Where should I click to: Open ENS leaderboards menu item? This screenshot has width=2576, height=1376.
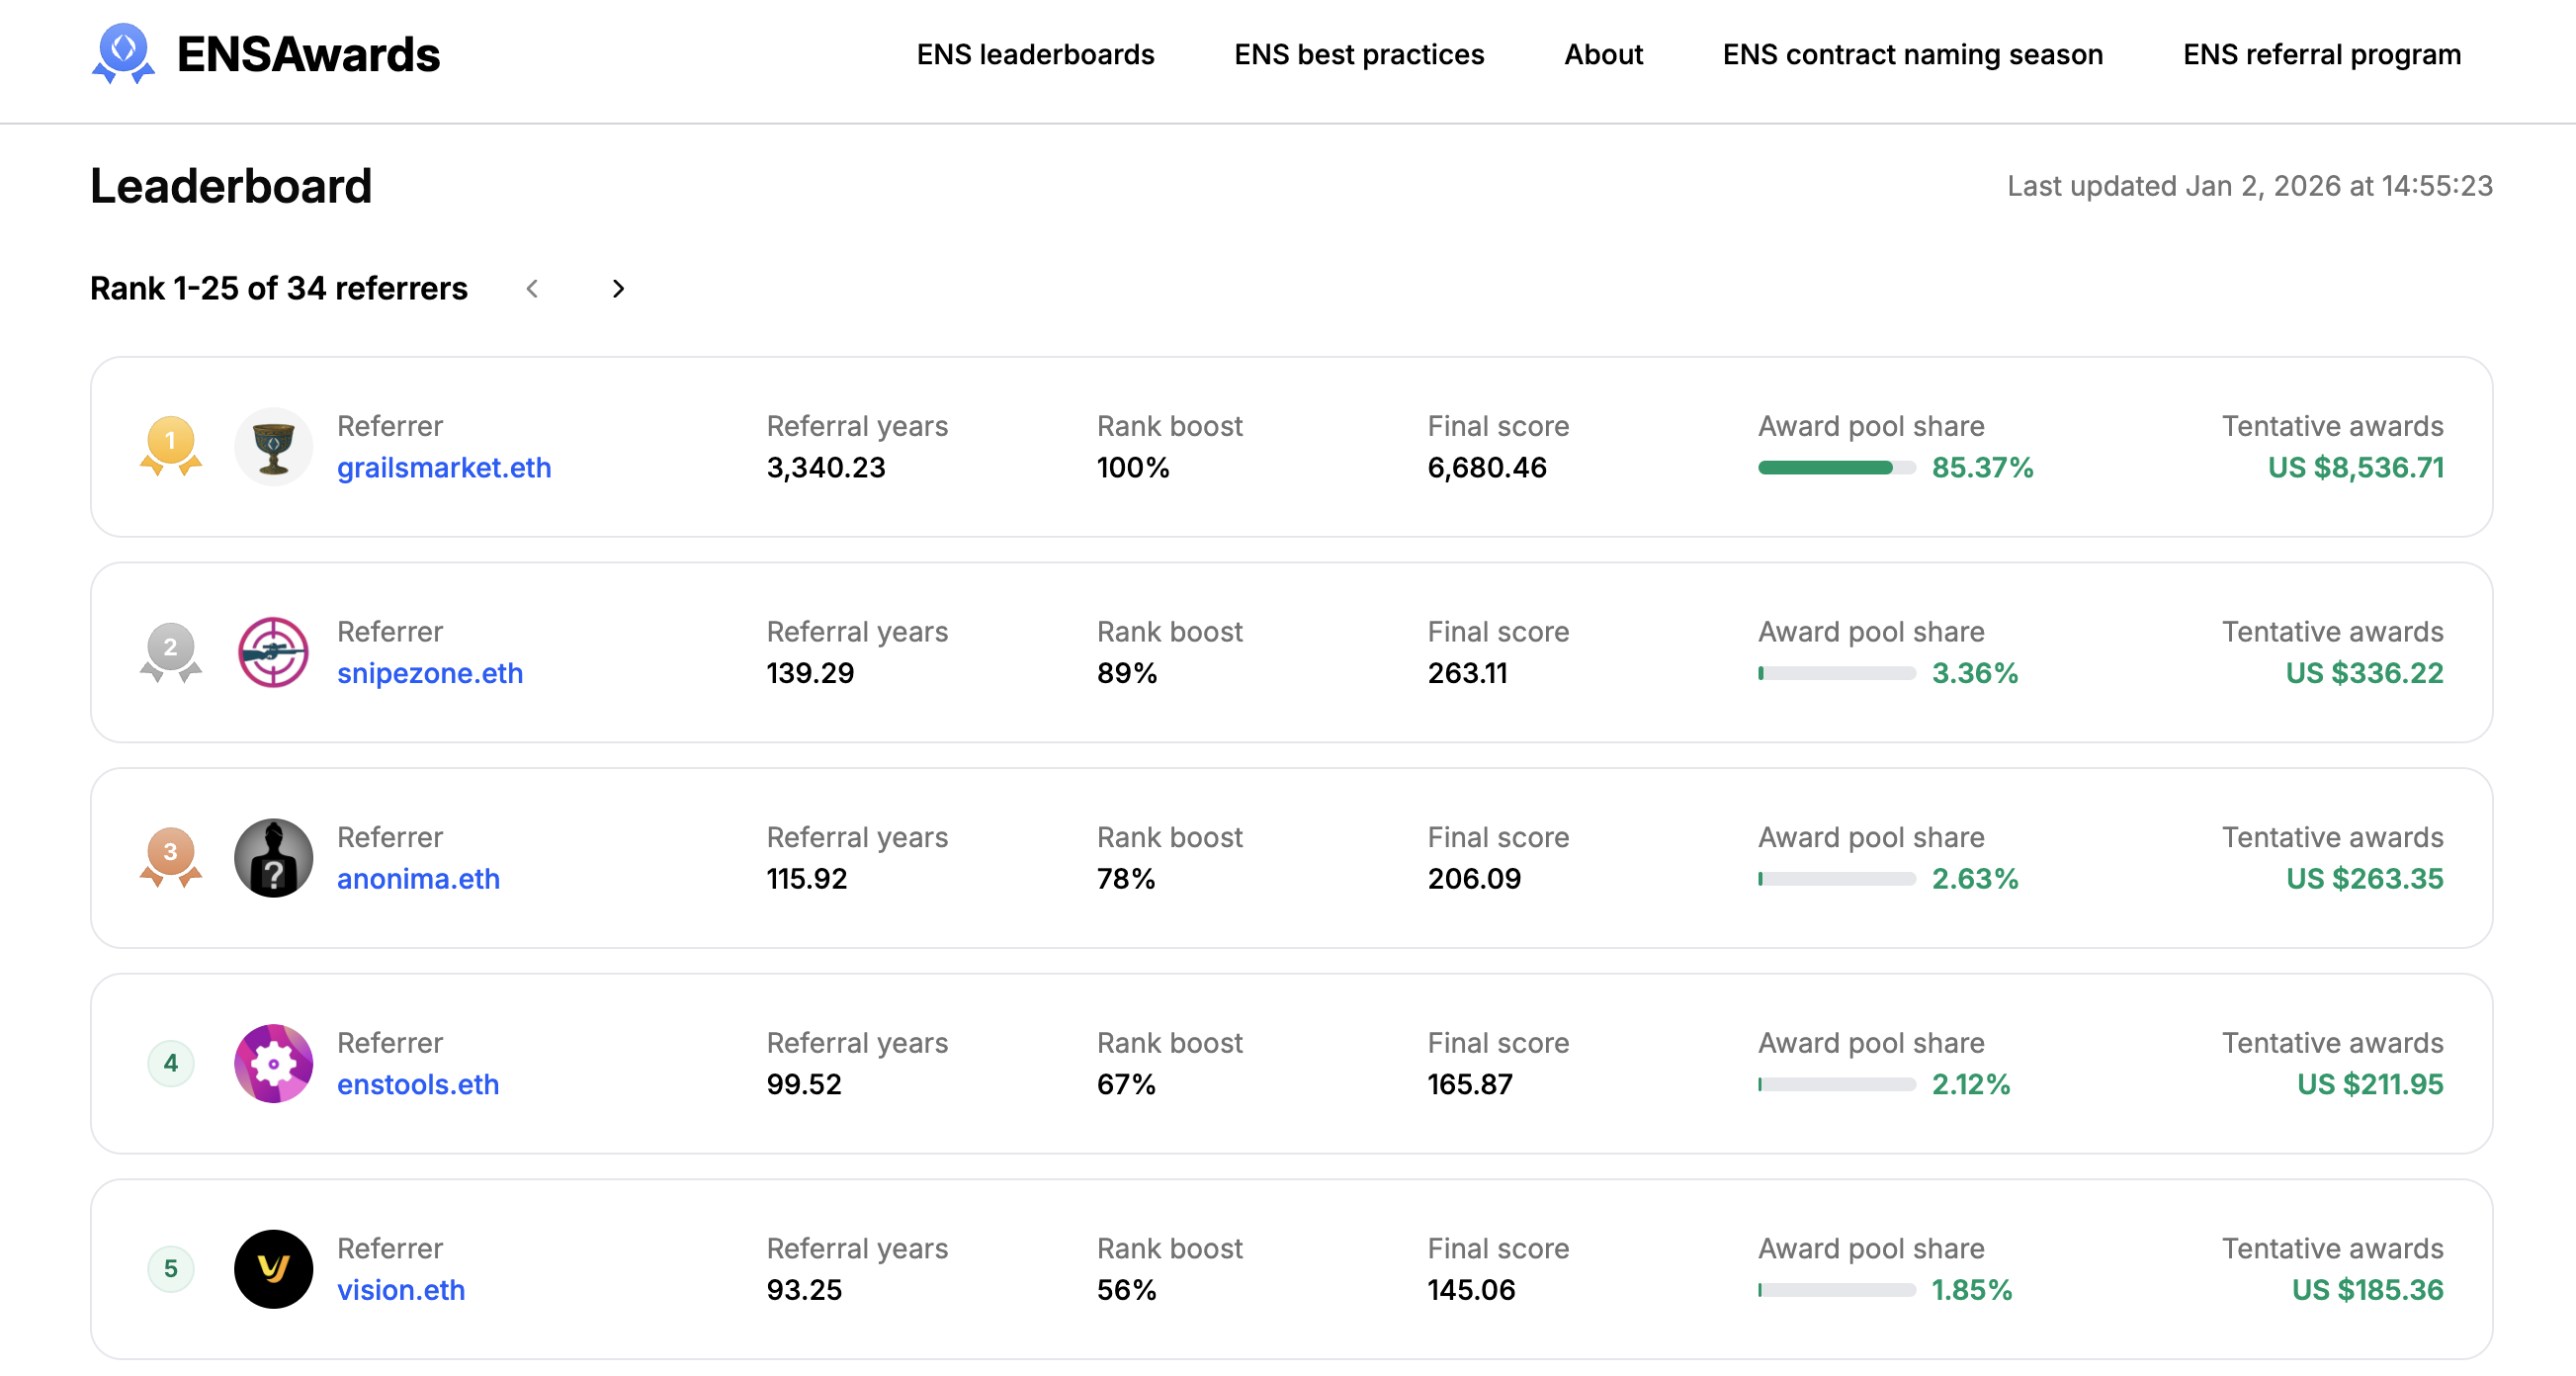pyautogui.click(x=1035, y=54)
